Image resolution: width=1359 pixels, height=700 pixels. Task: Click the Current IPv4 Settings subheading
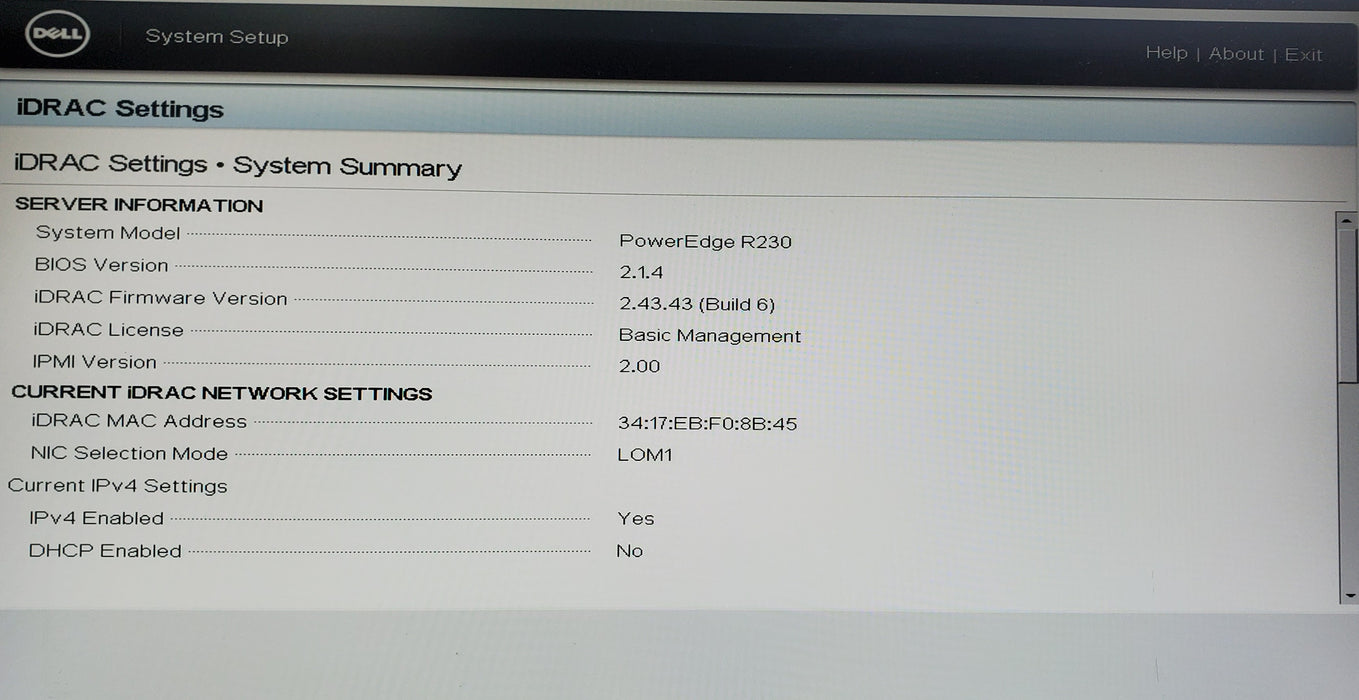click(x=118, y=486)
